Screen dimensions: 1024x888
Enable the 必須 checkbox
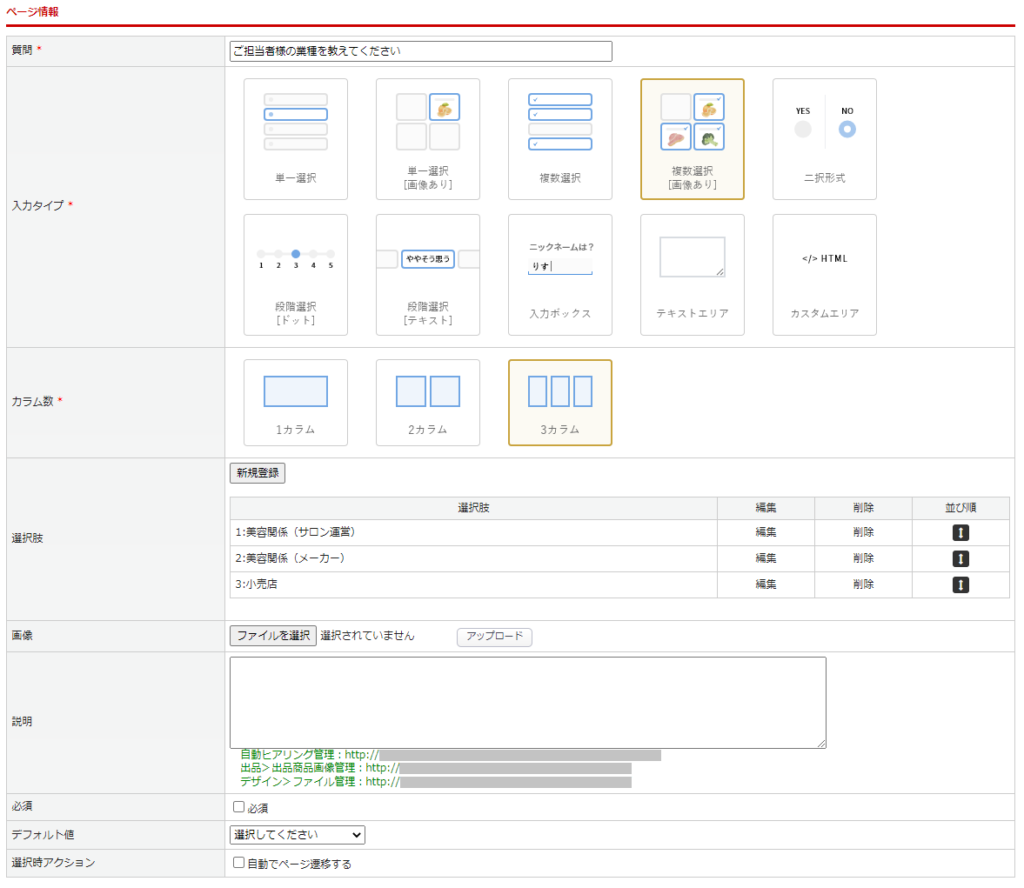pyautogui.click(x=239, y=807)
